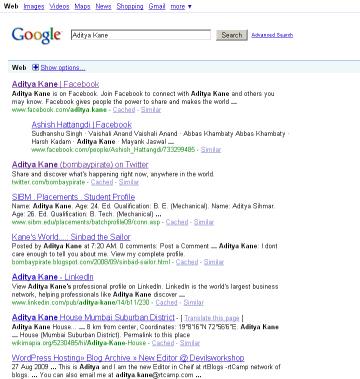
Task: Open Similar link for bombaypirate.blogspot.com result
Action: (x=214, y=262)
